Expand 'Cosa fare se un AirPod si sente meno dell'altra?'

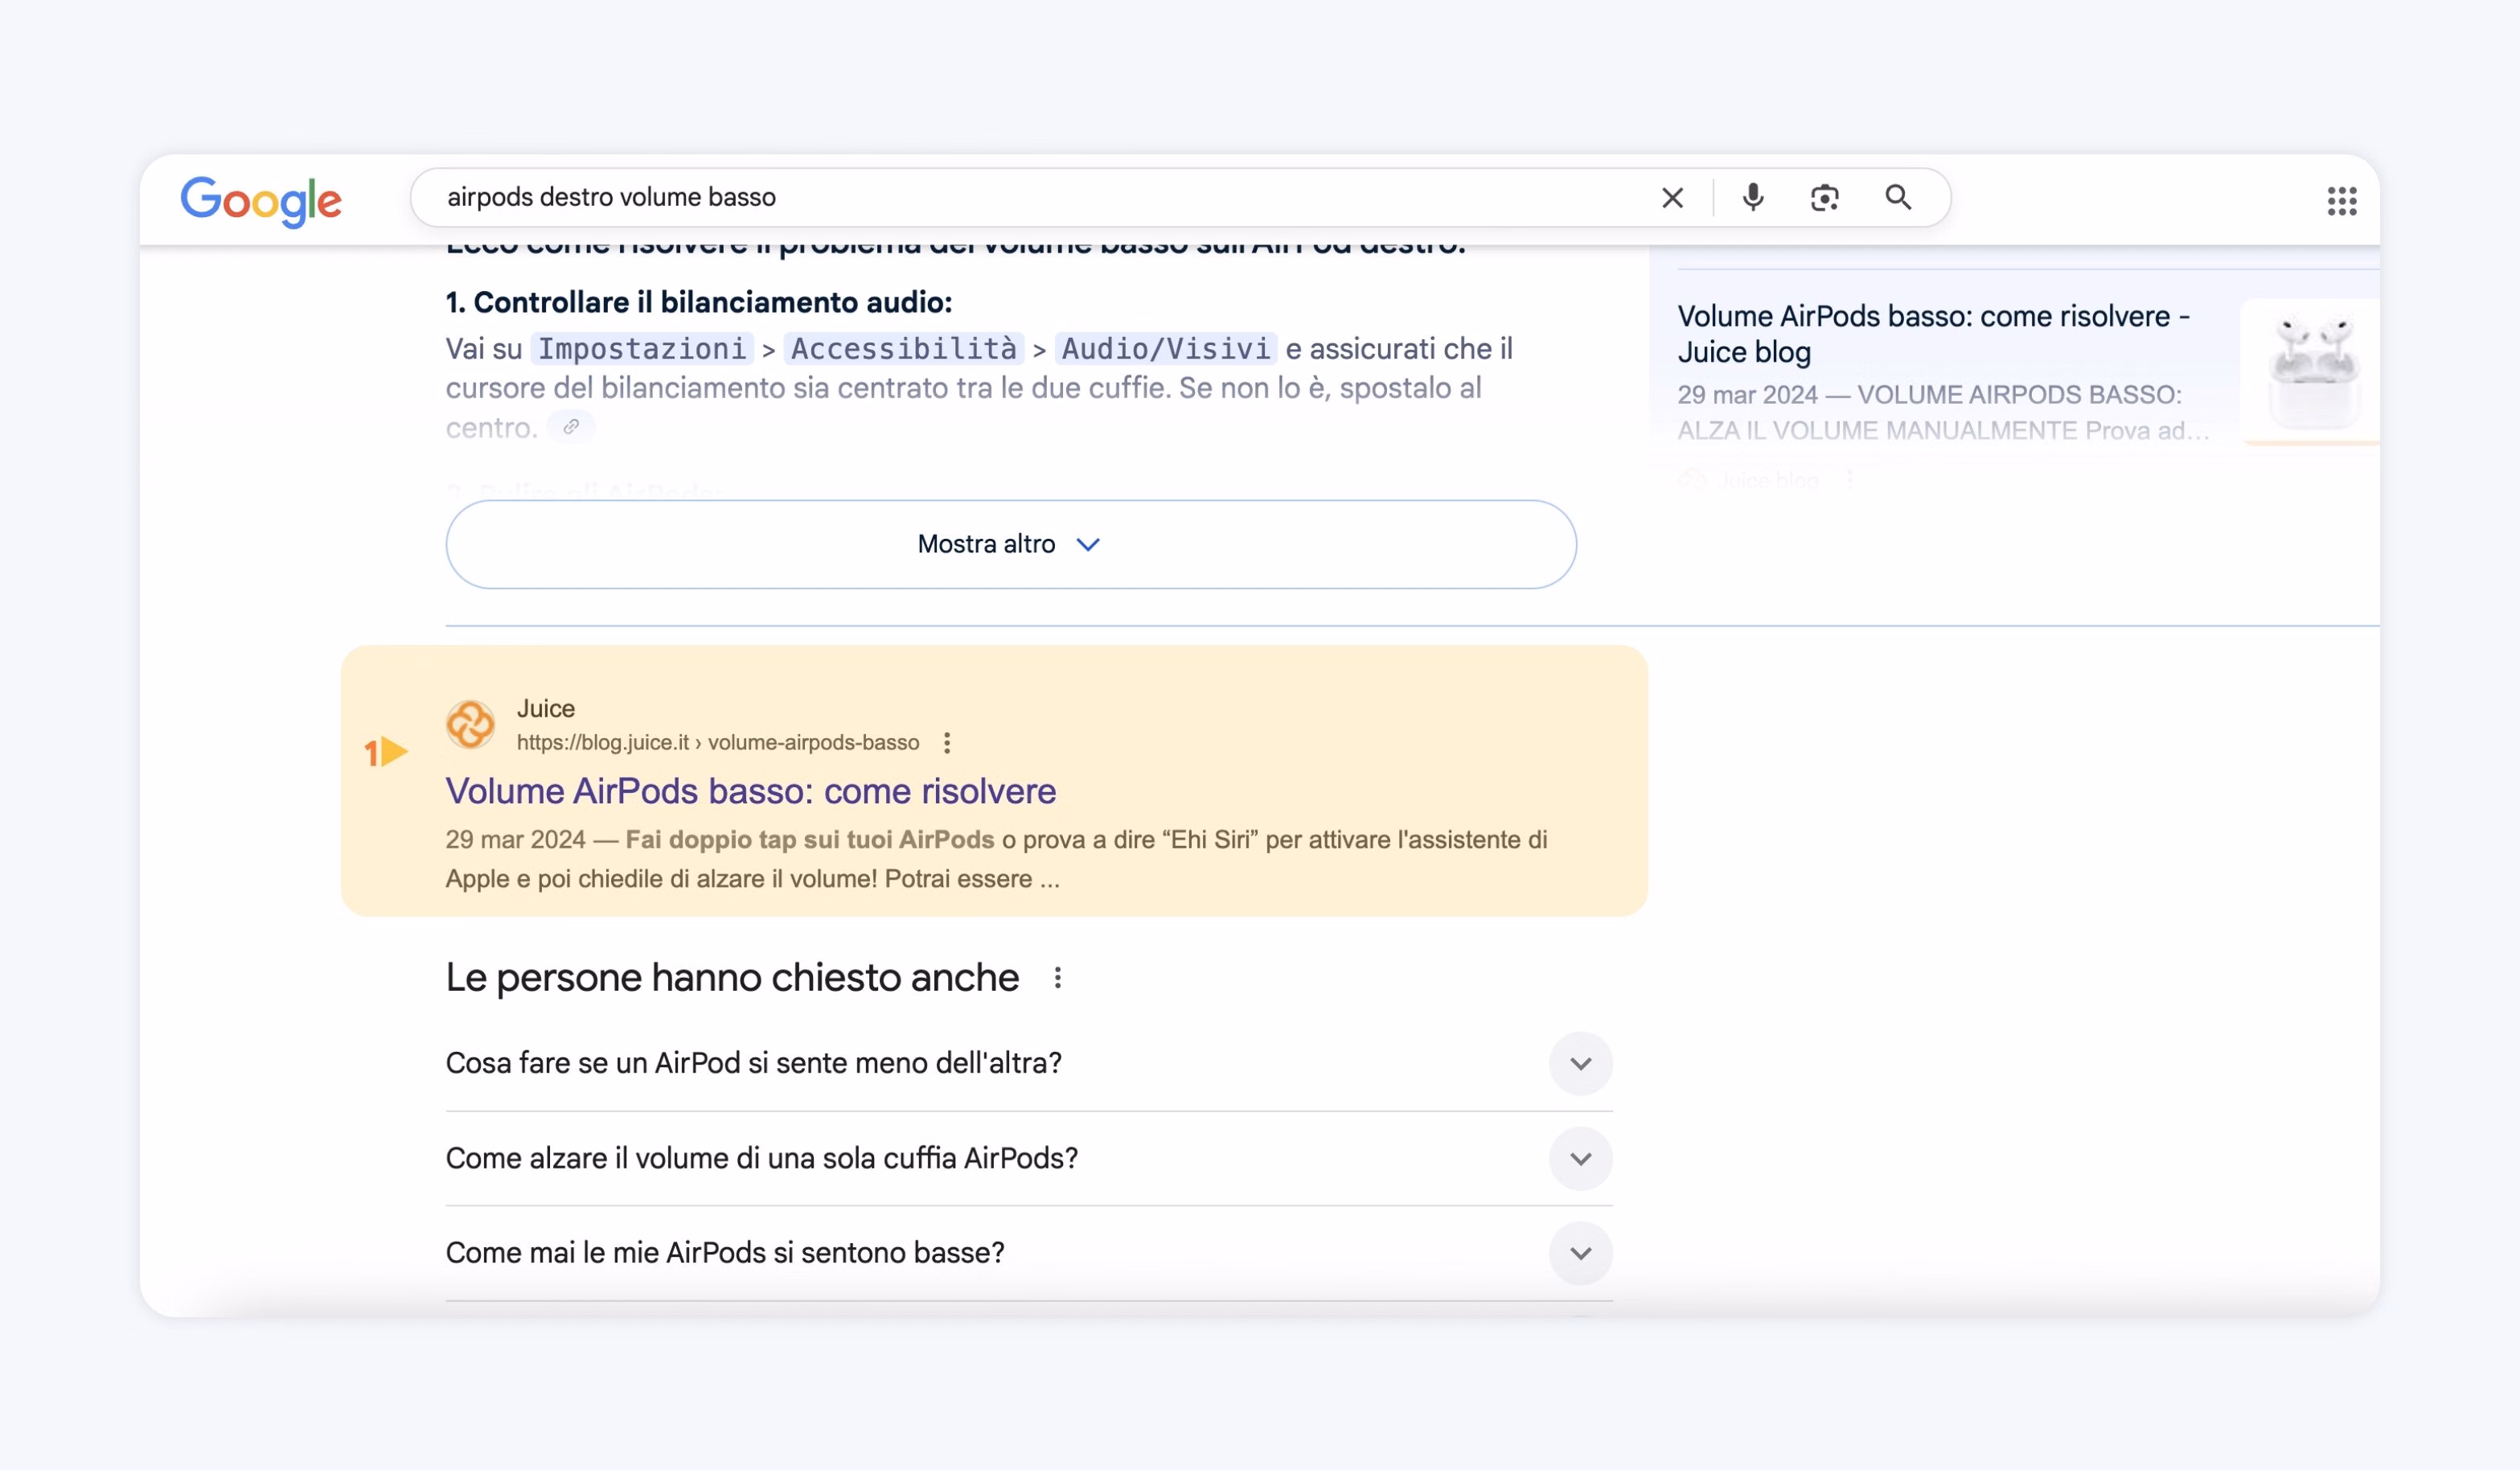click(1029, 1063)
